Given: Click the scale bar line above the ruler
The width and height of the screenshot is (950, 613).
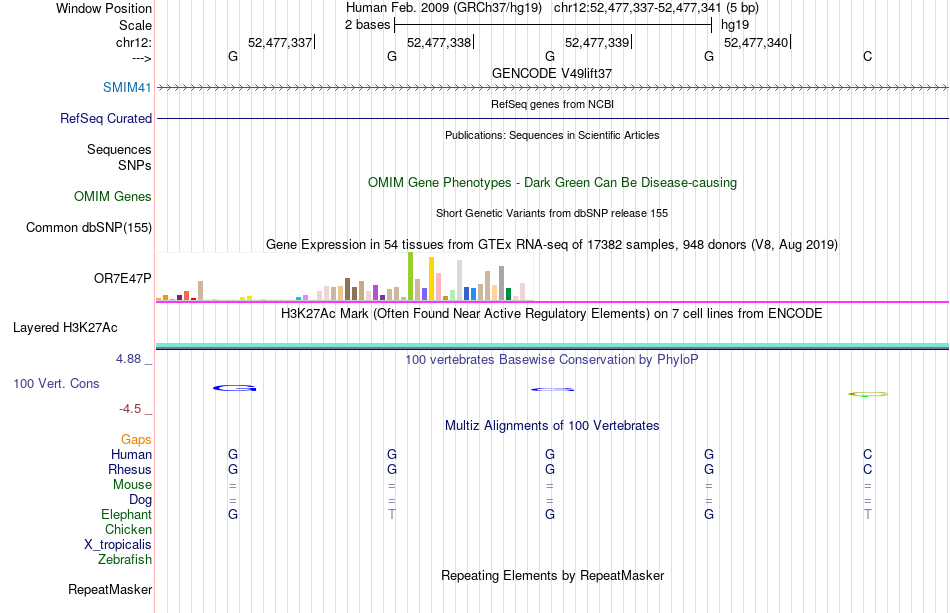Looking at the screenshot, I should coord(553,25).
